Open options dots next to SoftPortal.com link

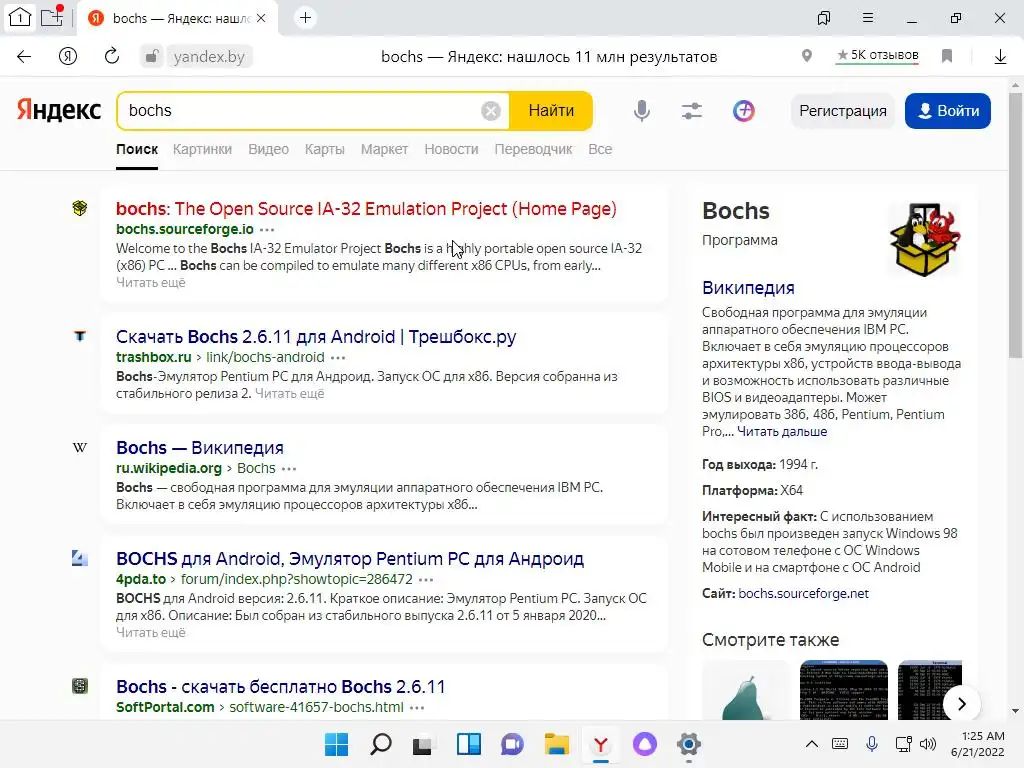417,707
